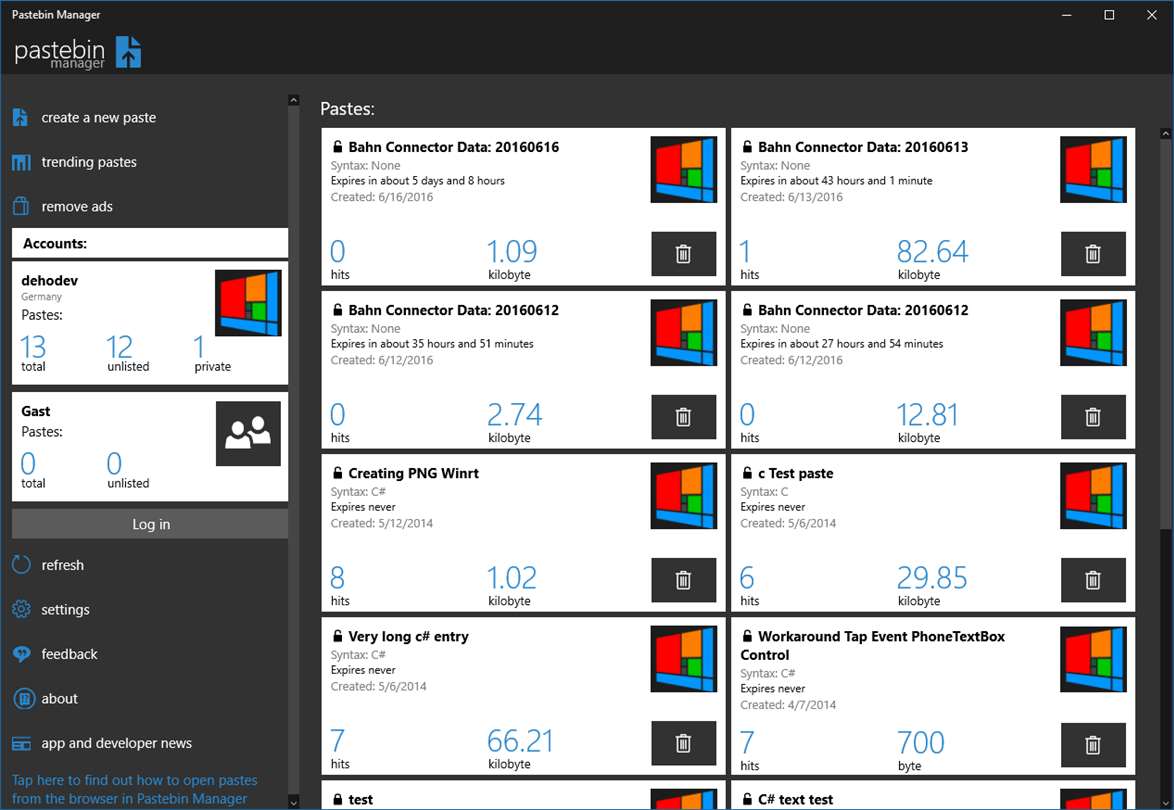Click thumbnail of Bahn Connector Data: 20160613
Image resolution: width=1174 pixels, height=810 pixels.
pyautogui.click(x=1093, y=170)
